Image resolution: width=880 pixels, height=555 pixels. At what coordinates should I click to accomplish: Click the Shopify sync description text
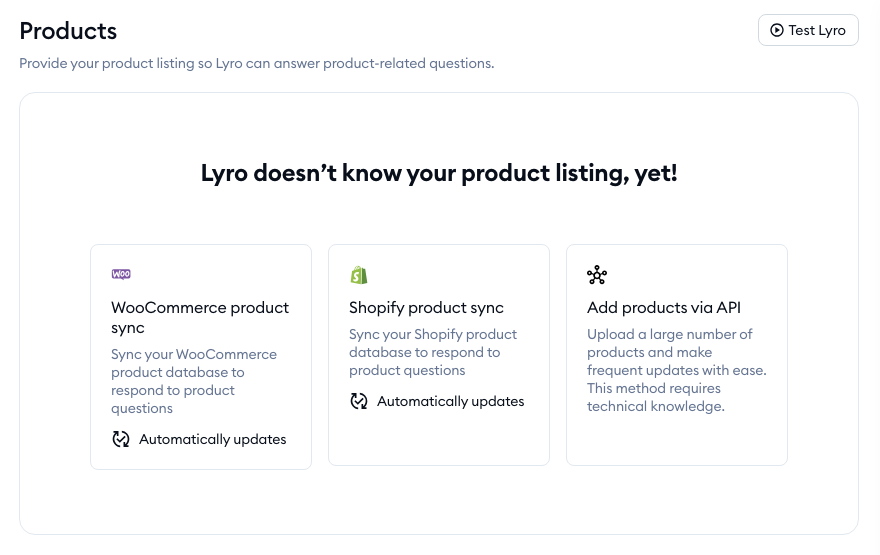tap(433, 352)
